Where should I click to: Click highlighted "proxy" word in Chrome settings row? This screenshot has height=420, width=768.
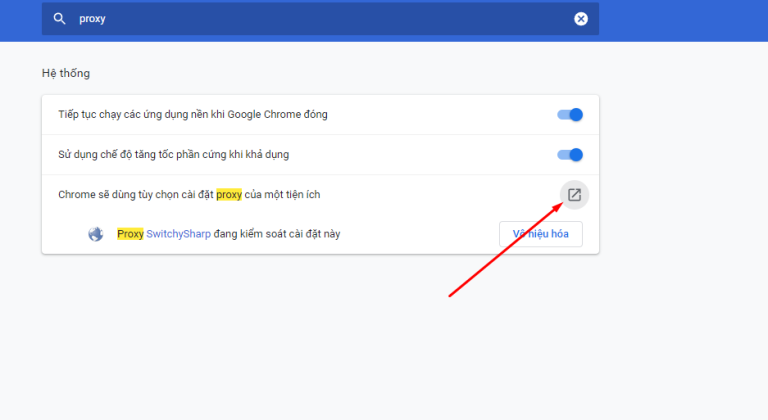point(230,194)
